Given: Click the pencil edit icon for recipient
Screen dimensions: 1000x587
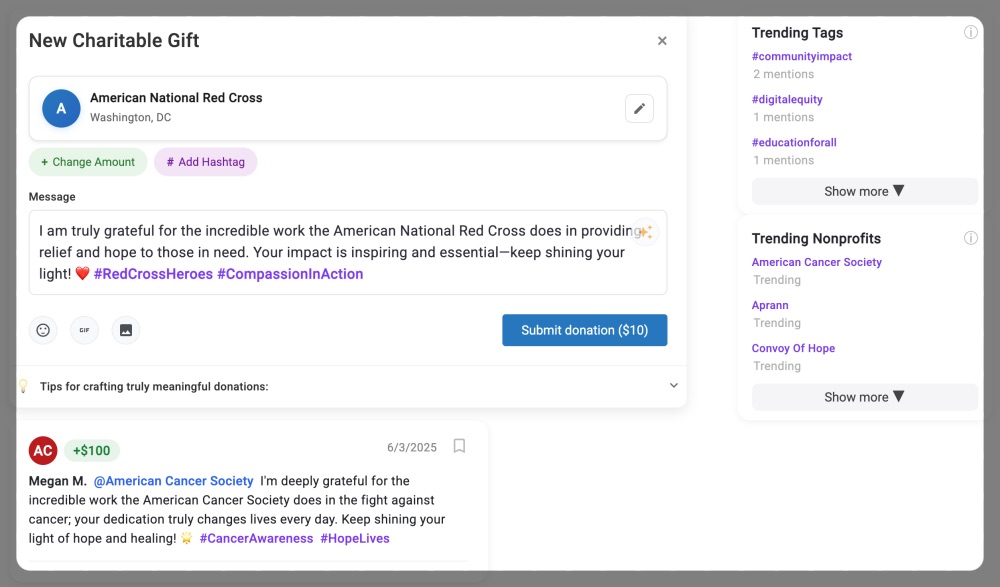Looking at the screenshot, I should click(639, 109).
